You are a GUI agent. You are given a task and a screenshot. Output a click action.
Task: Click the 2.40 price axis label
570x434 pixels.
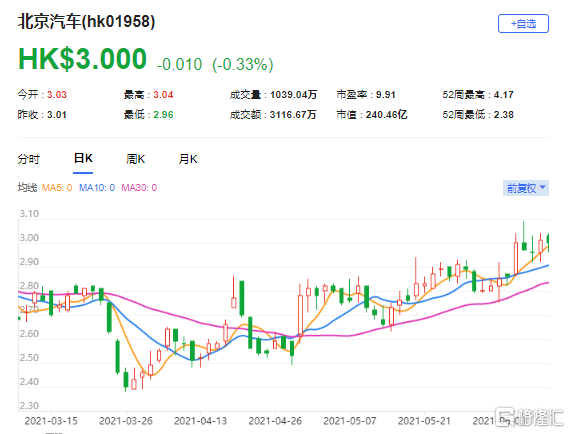pyautogui.click(x=29, y=382)
